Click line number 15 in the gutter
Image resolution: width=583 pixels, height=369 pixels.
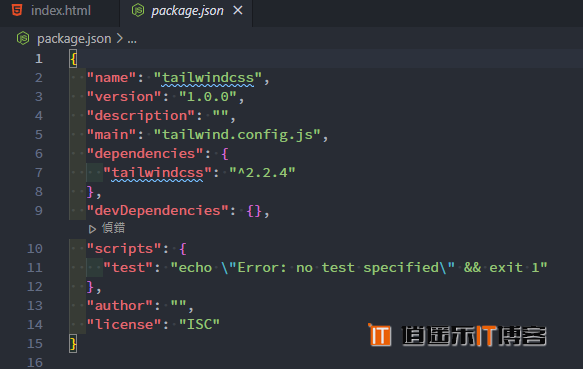pos(35,343)
